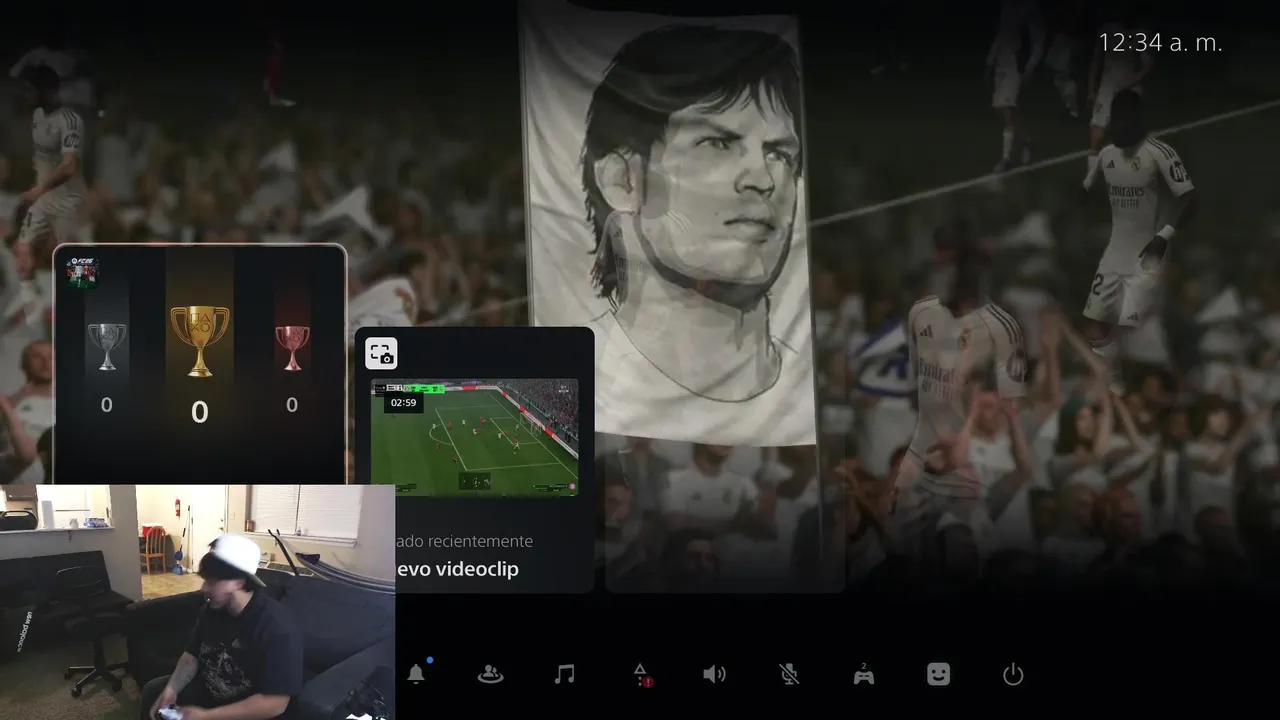Open the Music note icon
This screenshot has width=1280, height=720.
[564, 674]
